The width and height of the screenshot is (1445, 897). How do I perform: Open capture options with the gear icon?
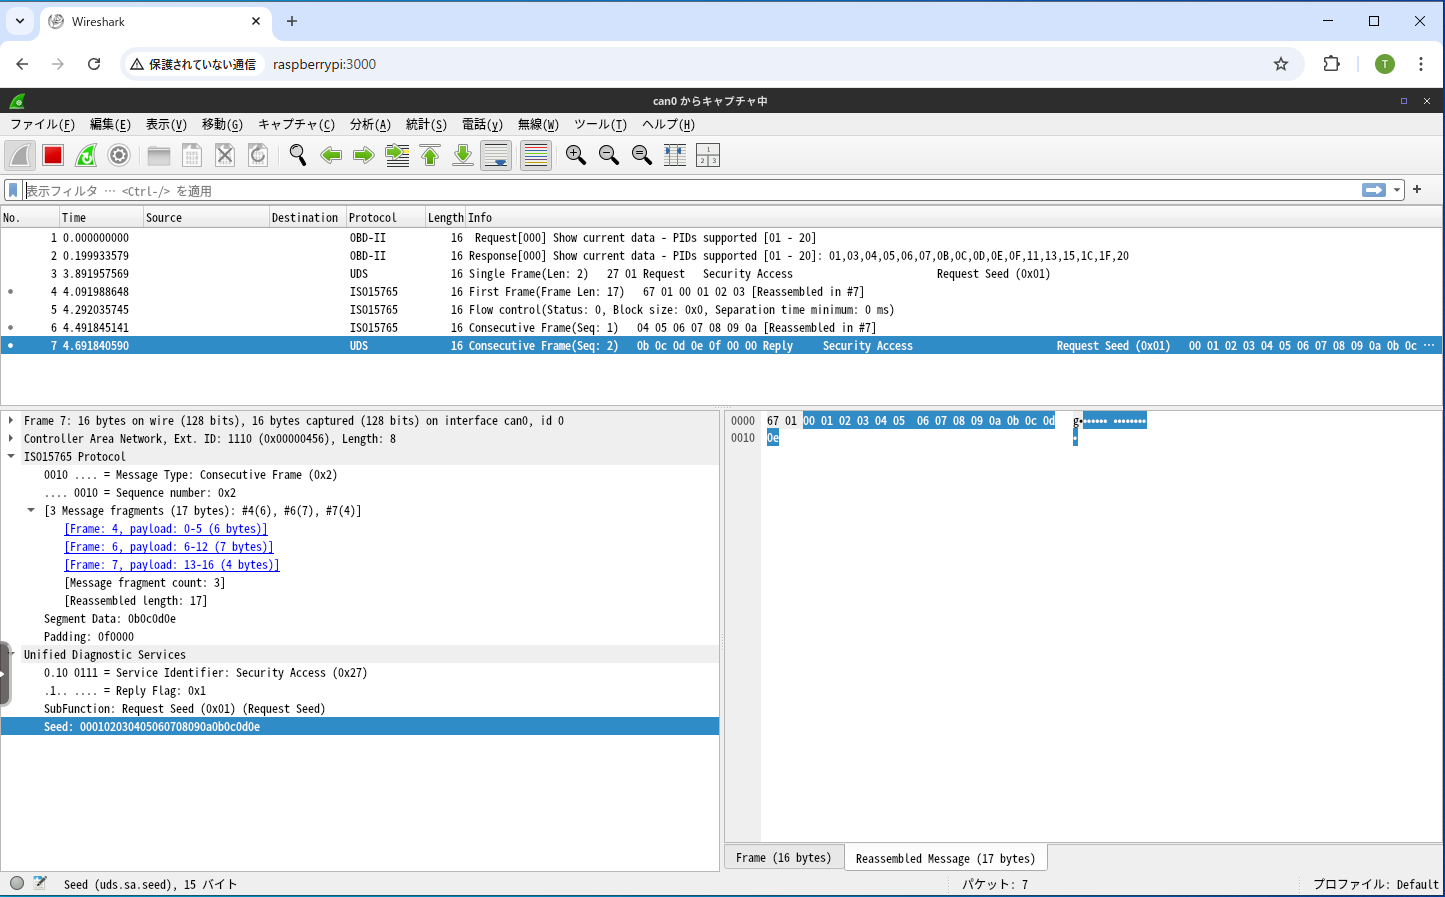pyautogui.click(x=119, y=155)
